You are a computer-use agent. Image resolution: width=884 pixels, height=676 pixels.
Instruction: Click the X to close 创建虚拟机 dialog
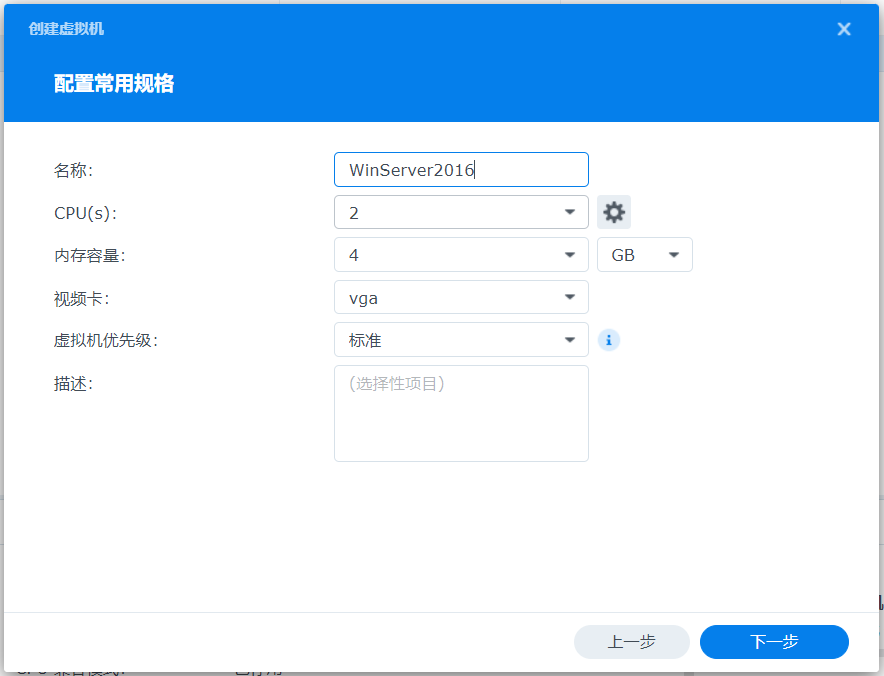(x=844, y=29)
